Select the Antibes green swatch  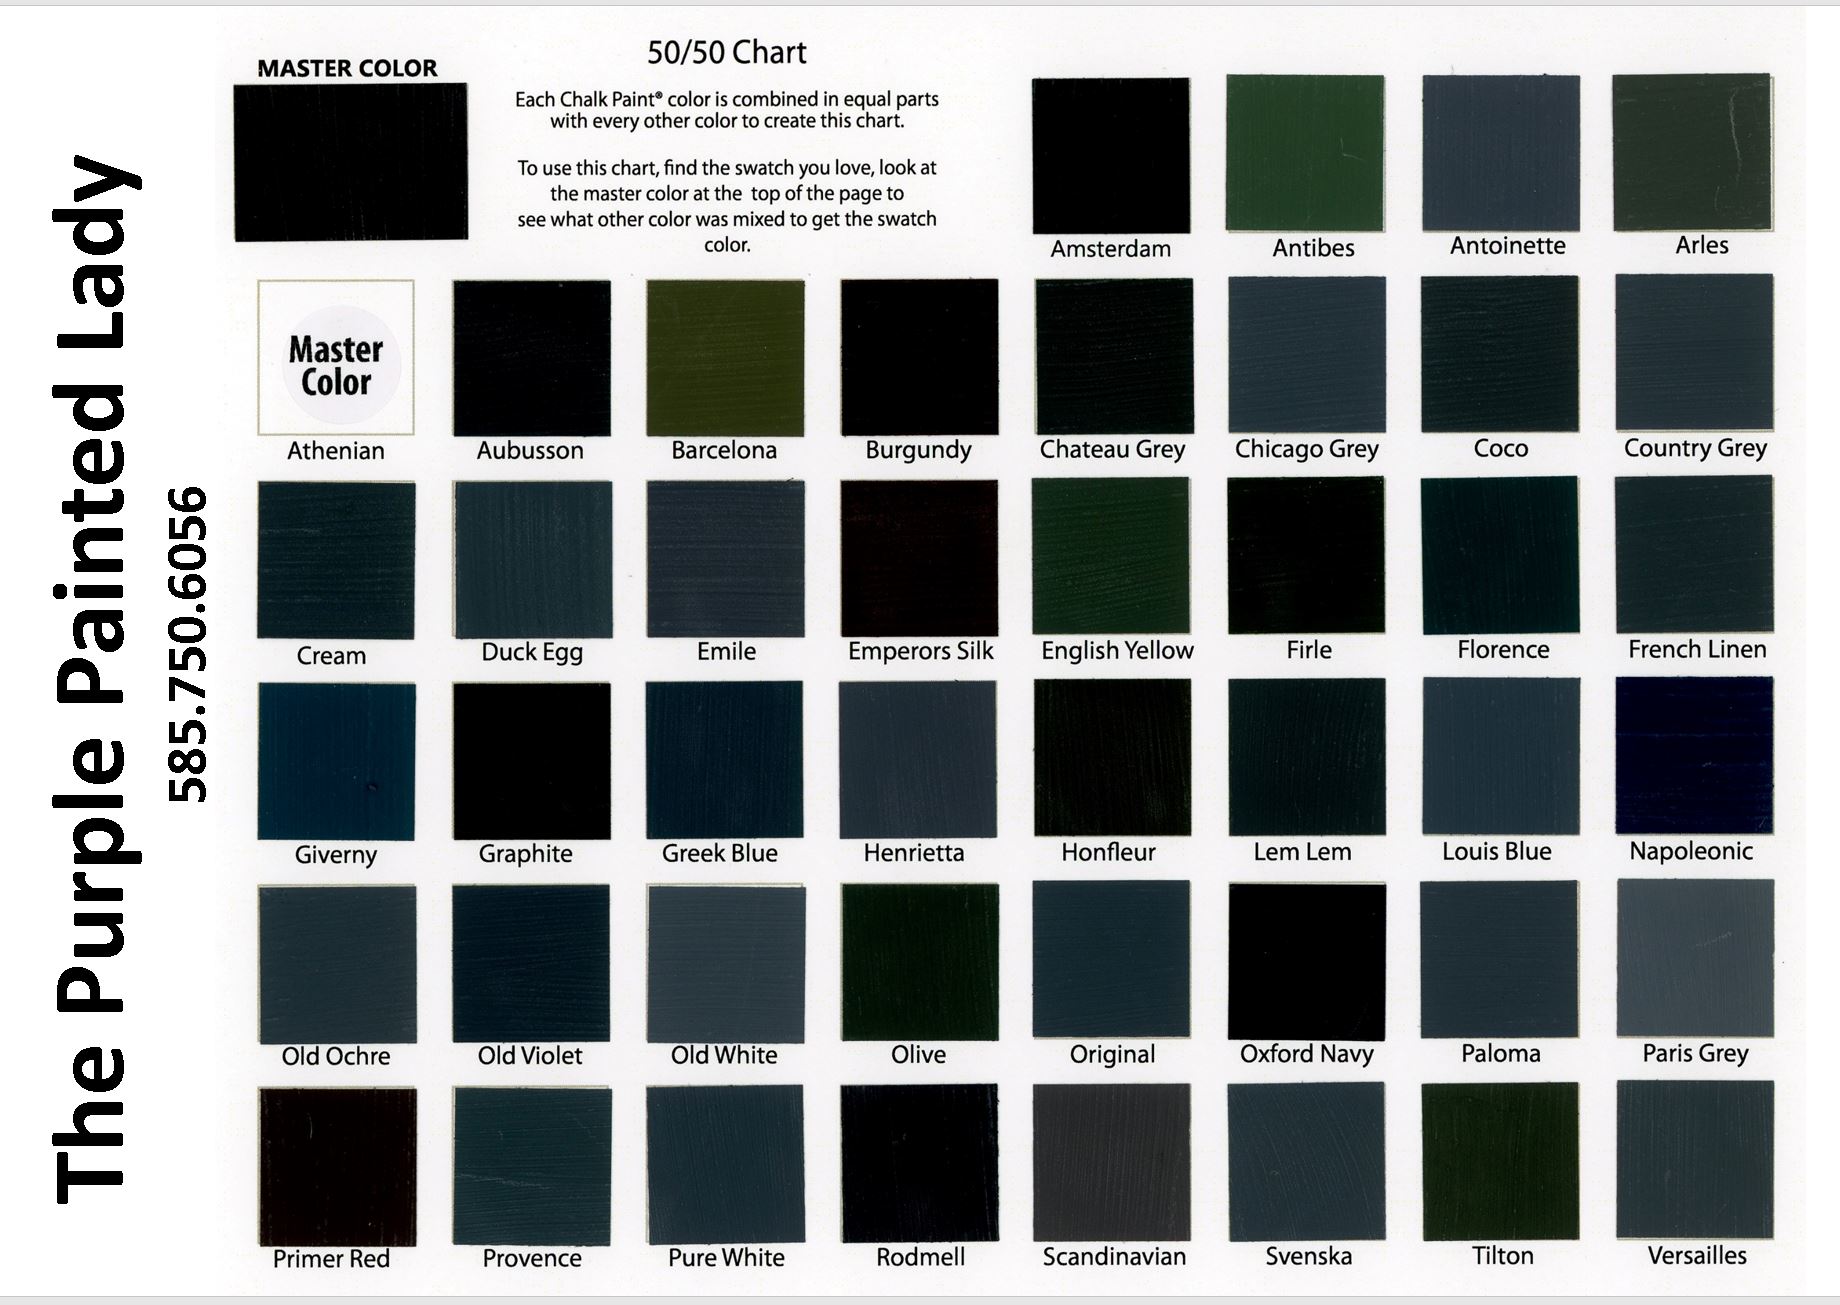coord(1305,153)
